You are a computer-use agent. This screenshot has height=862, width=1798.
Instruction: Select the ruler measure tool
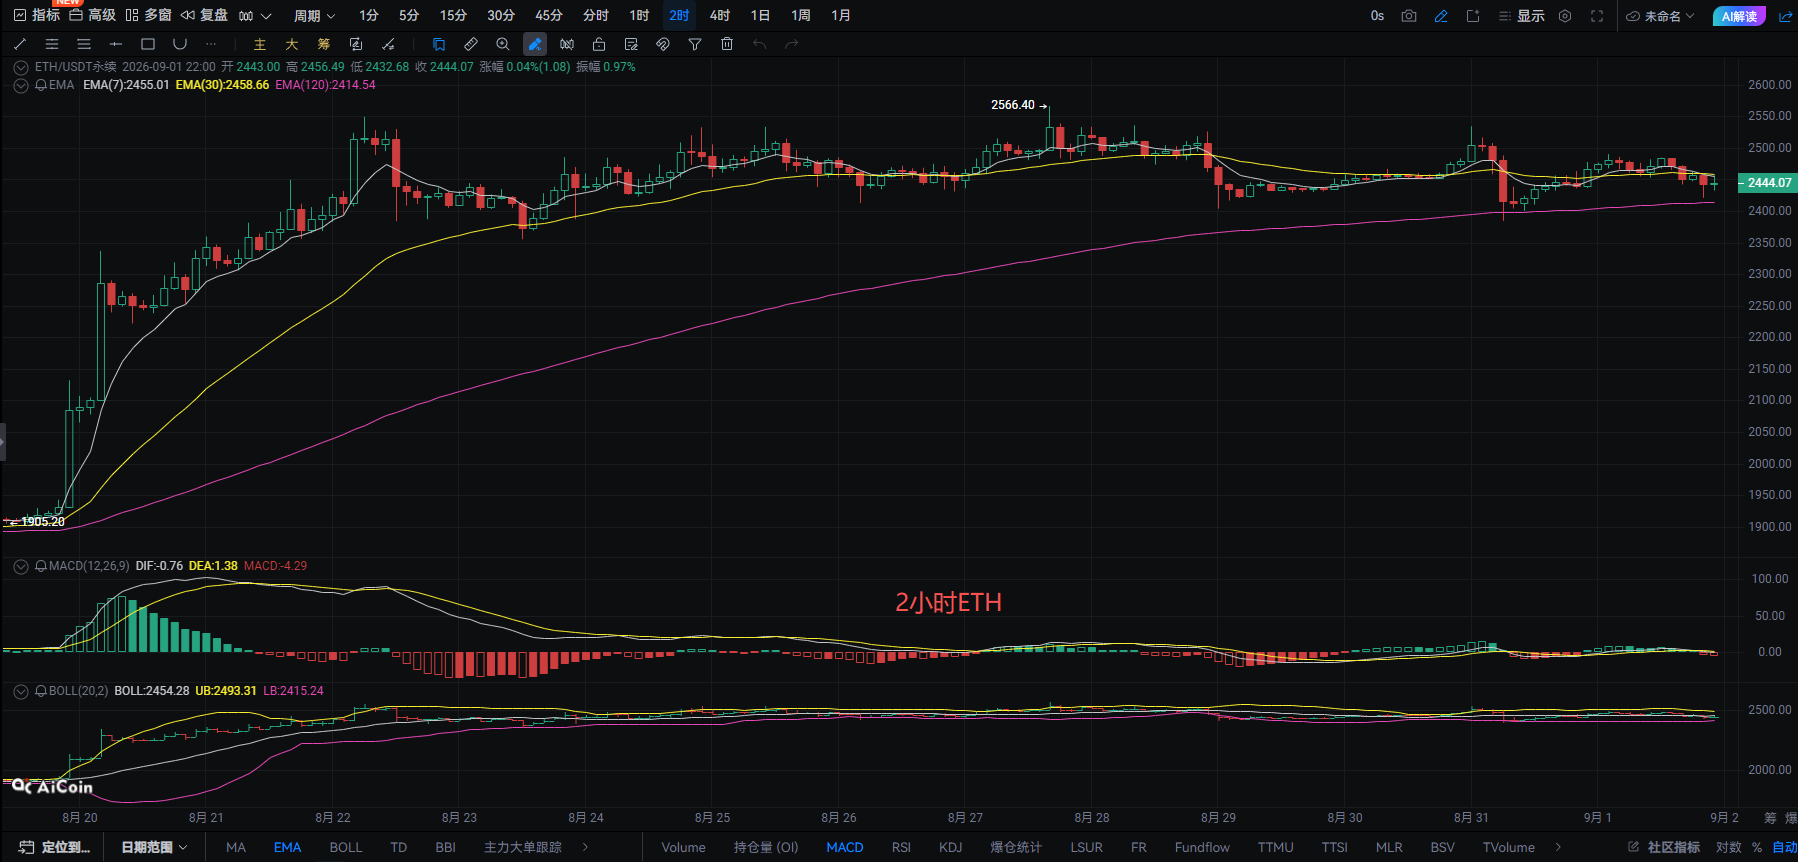coord(471,44)
